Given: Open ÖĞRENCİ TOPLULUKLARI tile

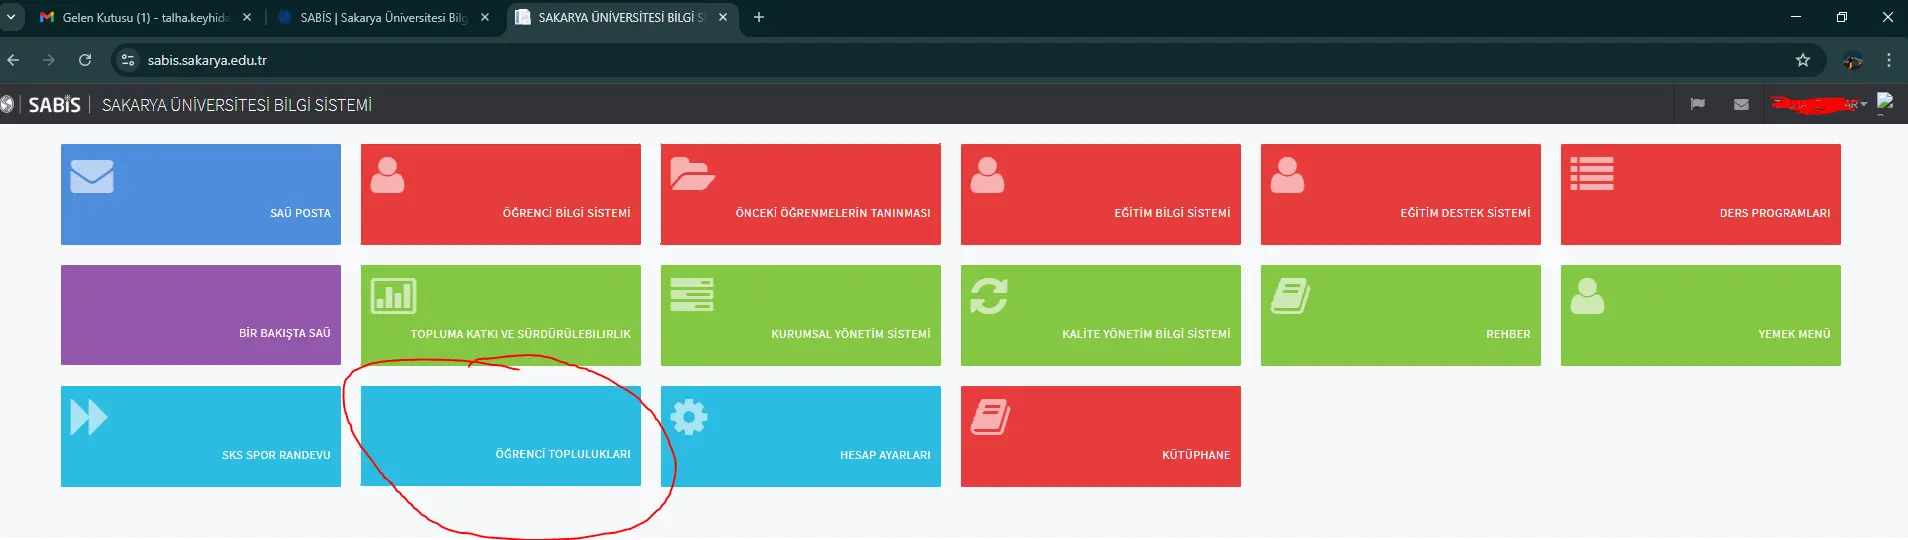Looking at the screenshot, I should pos(501,436).
